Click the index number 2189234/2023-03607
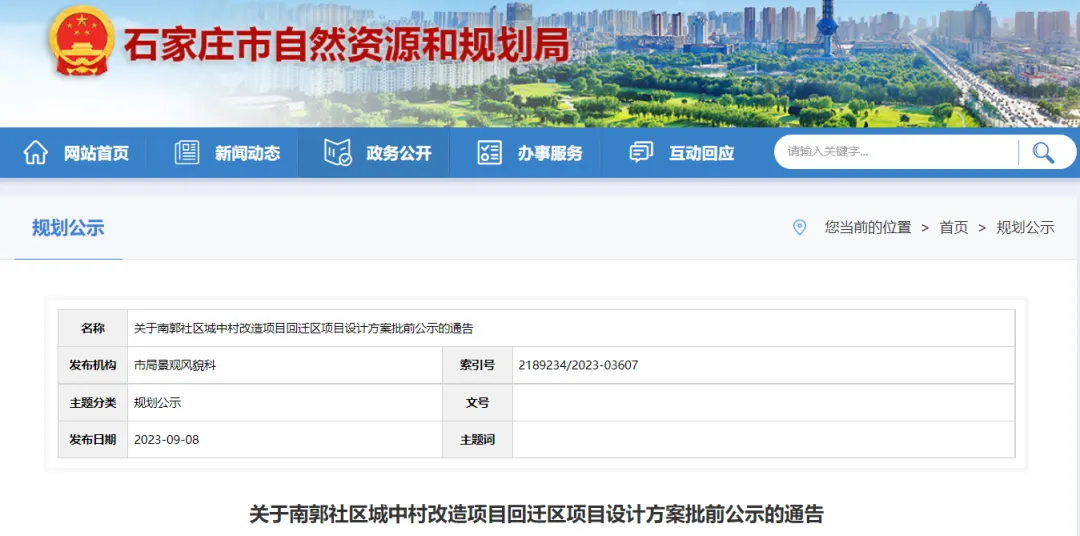This screenshot has height=536, width=1080. pyautogui.click(x=578, y=365)
